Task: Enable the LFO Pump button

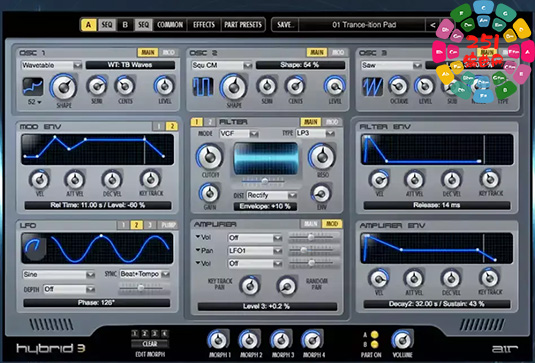Action: click(168, 225)
